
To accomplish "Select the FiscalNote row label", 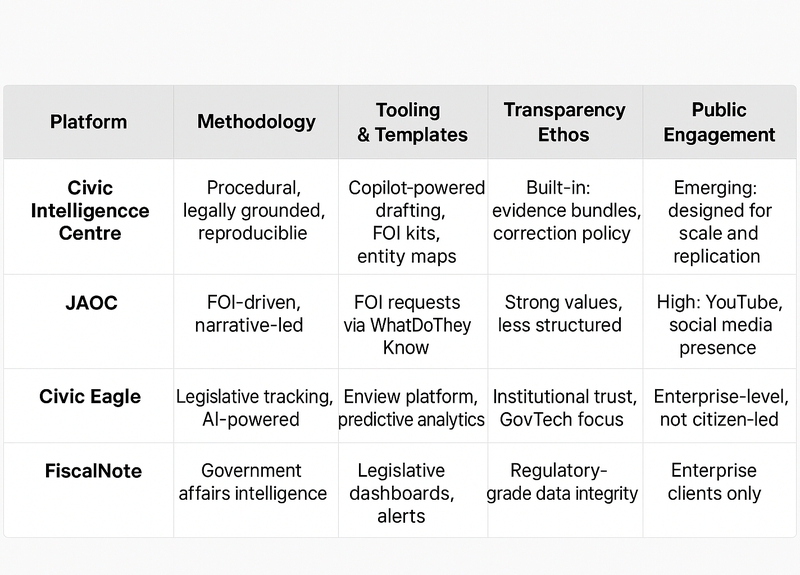I will pos(88,471).
